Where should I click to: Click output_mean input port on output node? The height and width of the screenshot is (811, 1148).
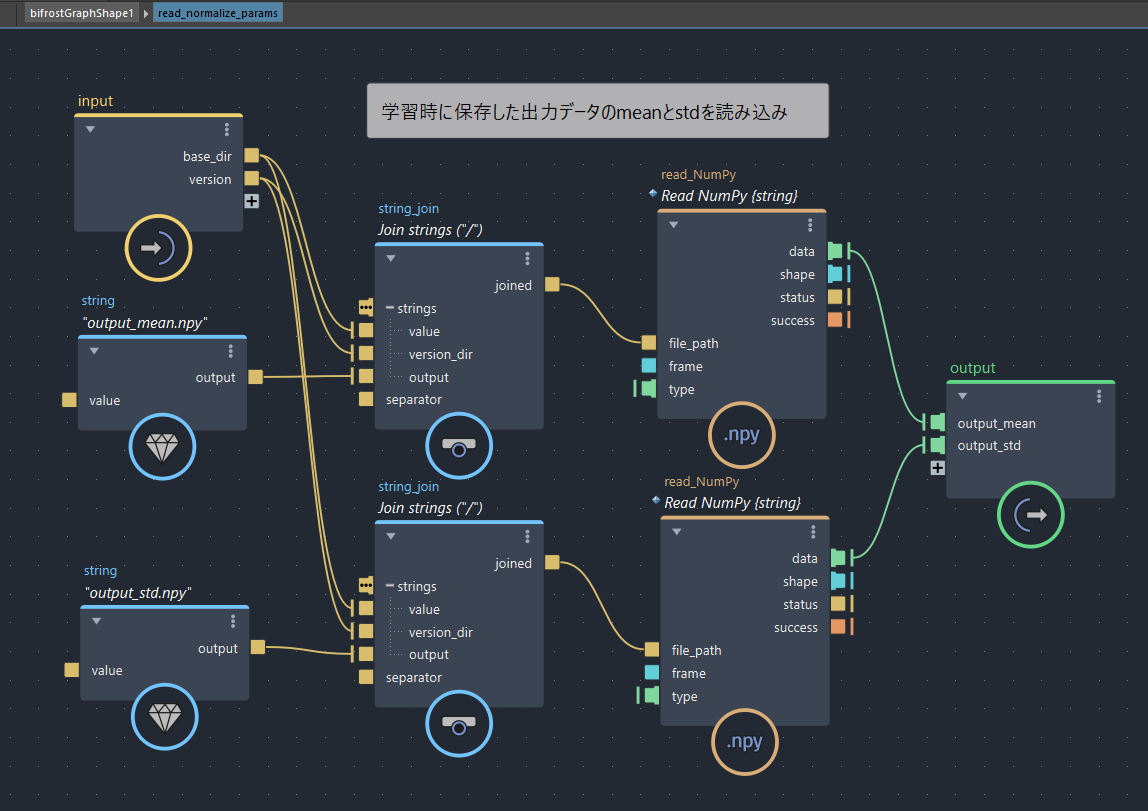click(937, 422)
